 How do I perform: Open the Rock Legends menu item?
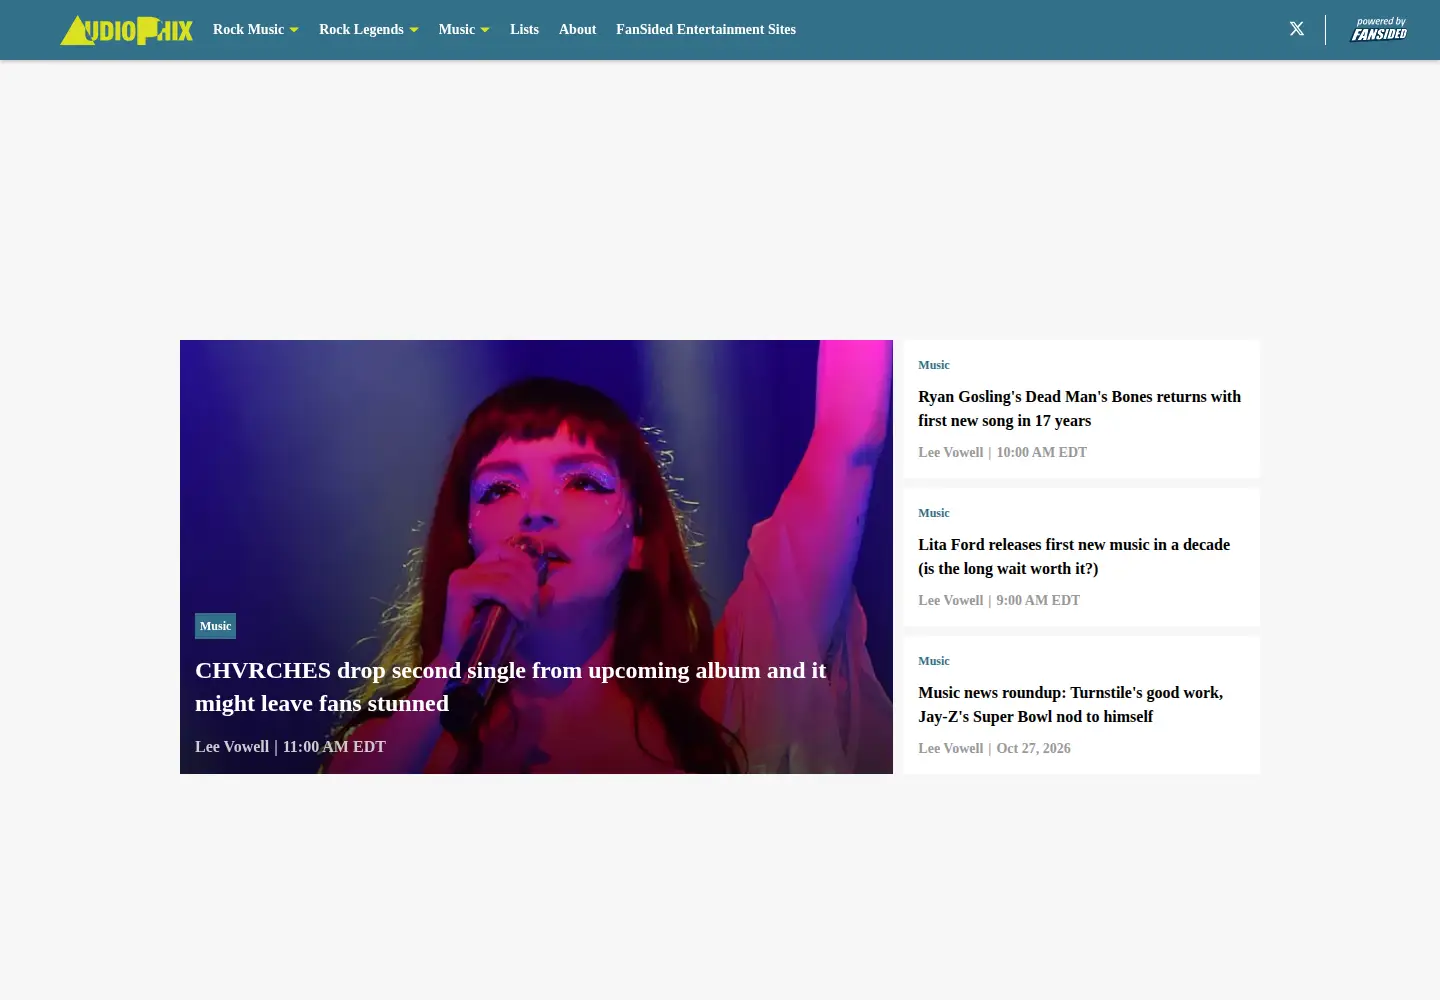pos(361,29)
